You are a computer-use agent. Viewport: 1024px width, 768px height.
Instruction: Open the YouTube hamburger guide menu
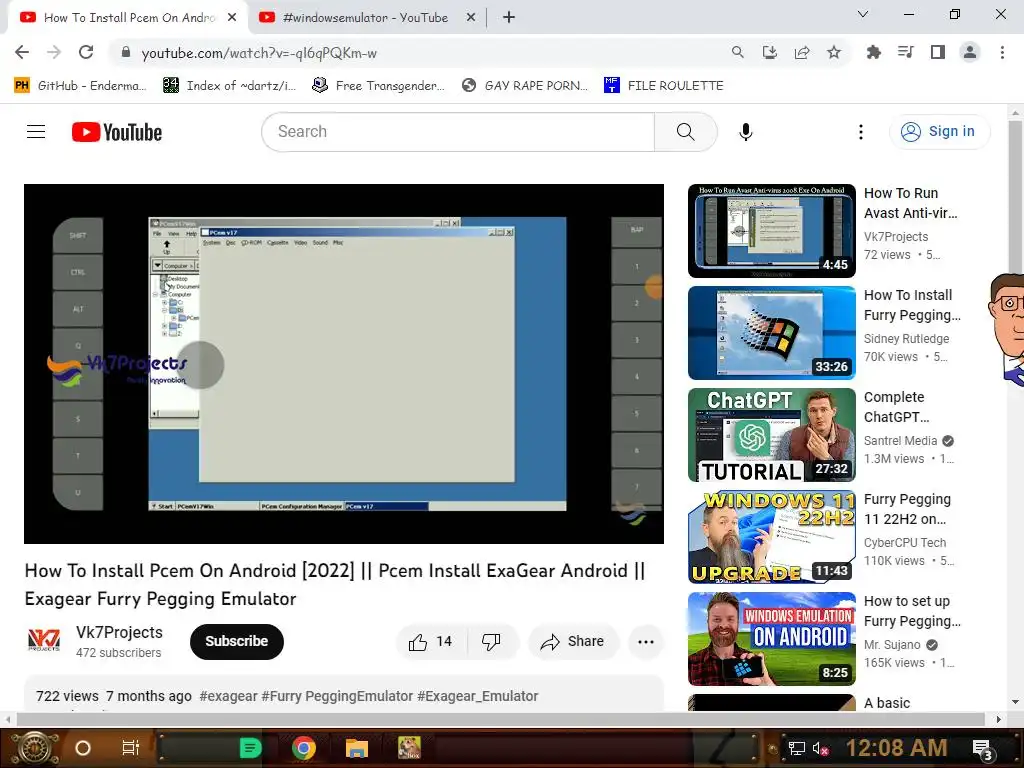pos(36,132)
